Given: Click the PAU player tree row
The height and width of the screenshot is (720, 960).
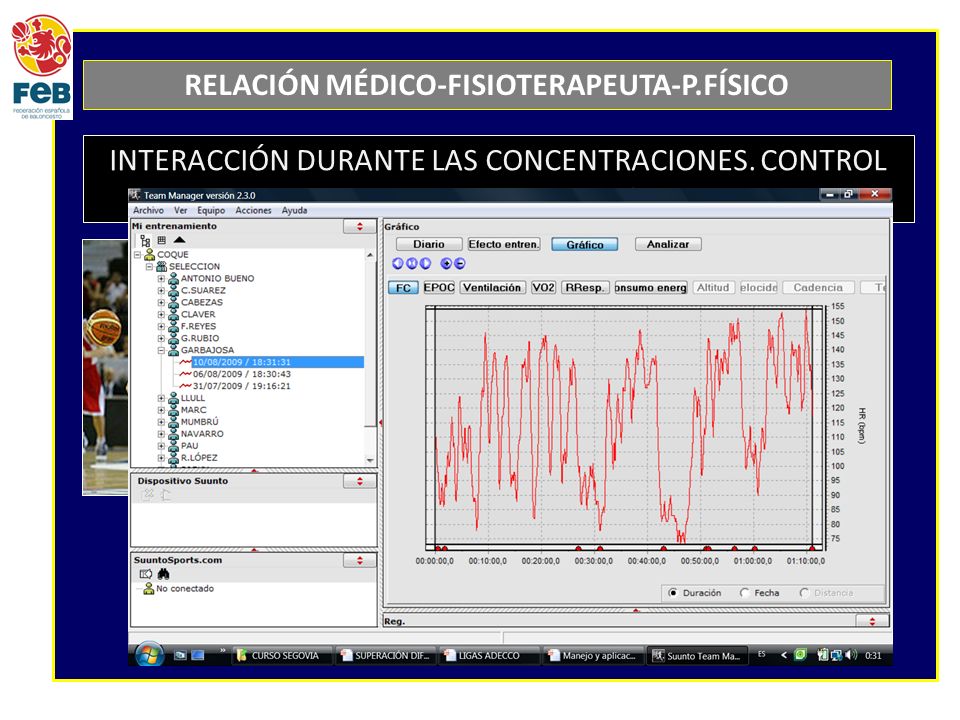Looking at the screenshot, I should tap(190, 446).
